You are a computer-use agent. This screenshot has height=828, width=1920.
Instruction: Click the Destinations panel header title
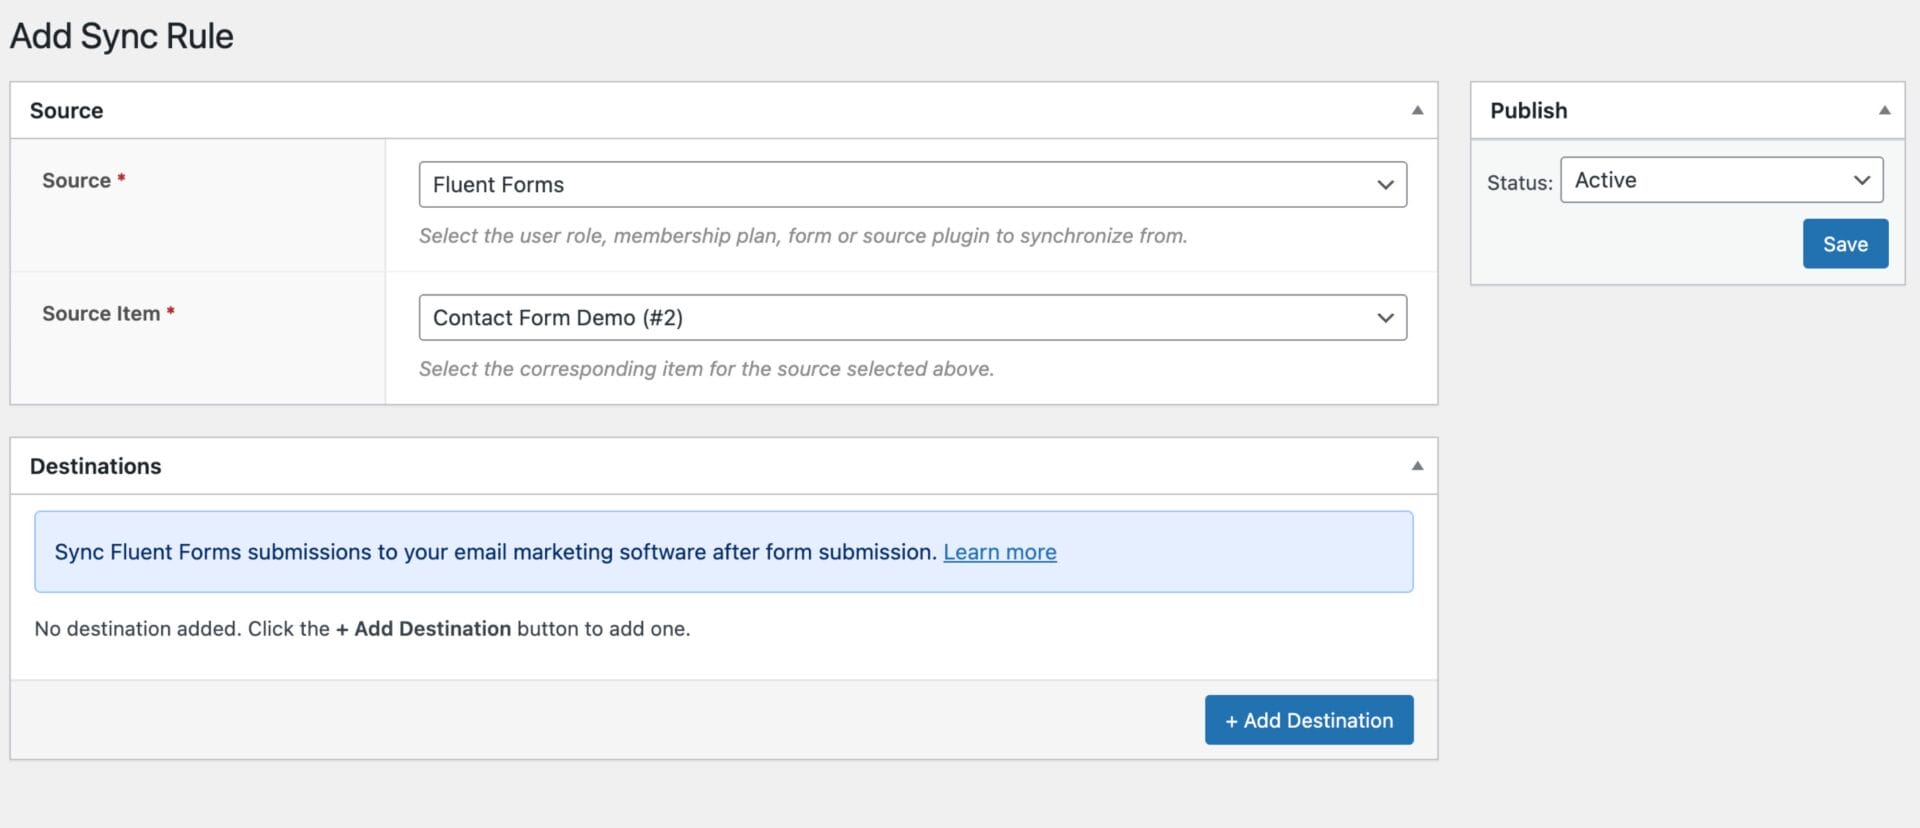(x=95, y=466)
